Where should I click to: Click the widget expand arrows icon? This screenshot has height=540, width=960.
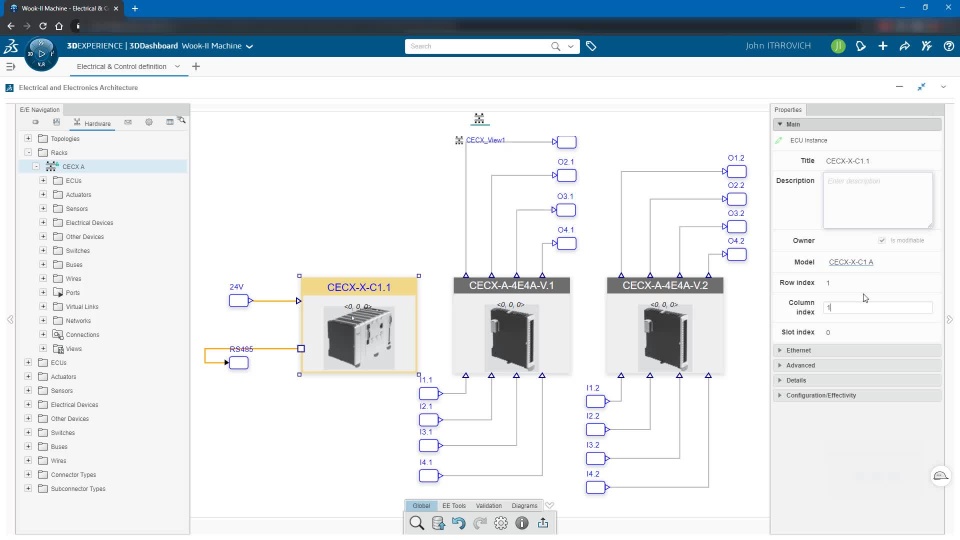point(921,87)
